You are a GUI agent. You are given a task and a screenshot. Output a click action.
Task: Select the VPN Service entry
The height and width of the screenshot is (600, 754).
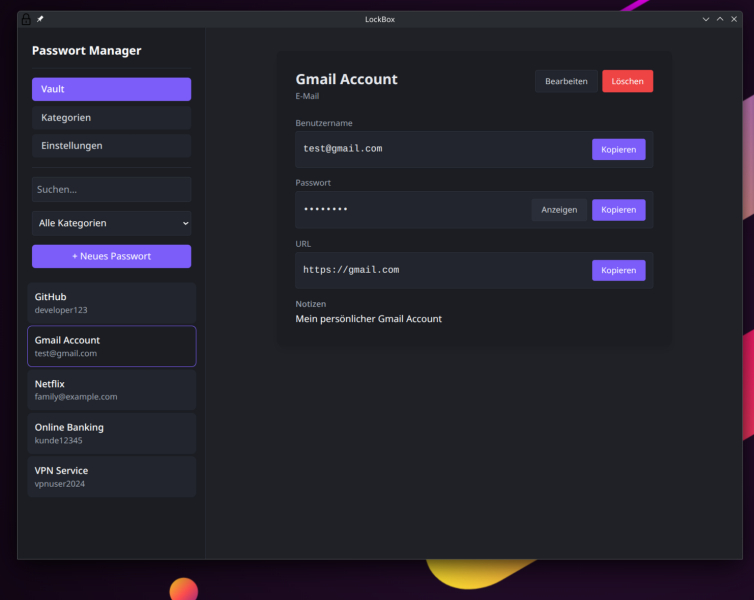(x=111, y=477)
